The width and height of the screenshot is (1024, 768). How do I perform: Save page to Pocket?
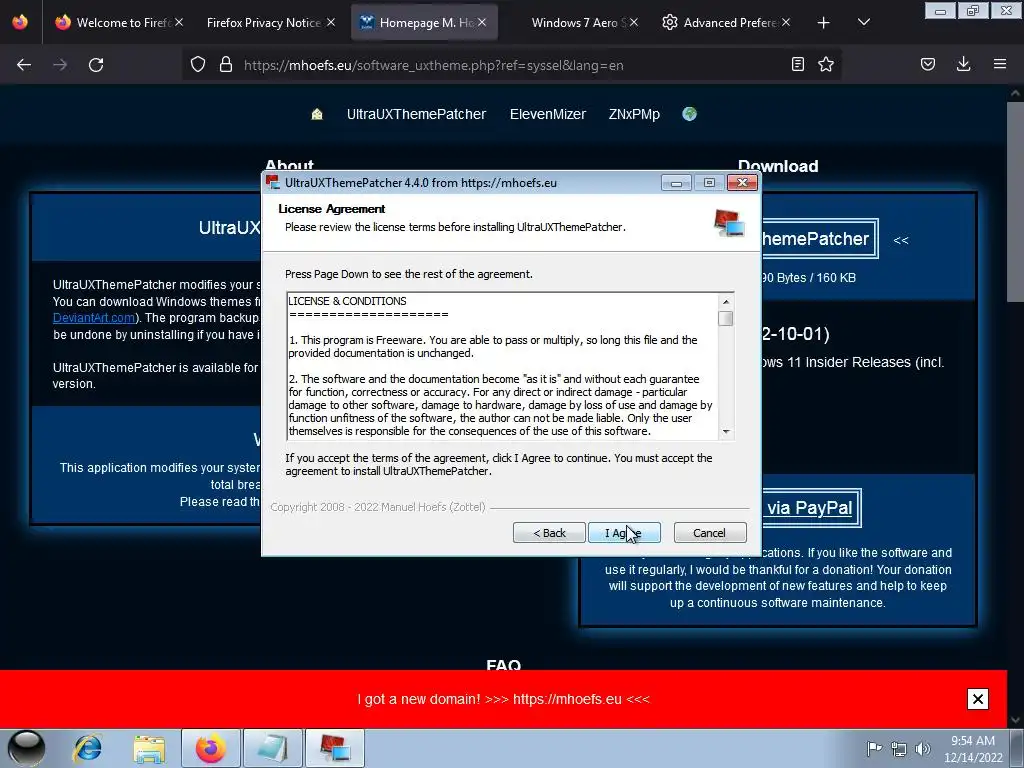(x=928, y=64)
